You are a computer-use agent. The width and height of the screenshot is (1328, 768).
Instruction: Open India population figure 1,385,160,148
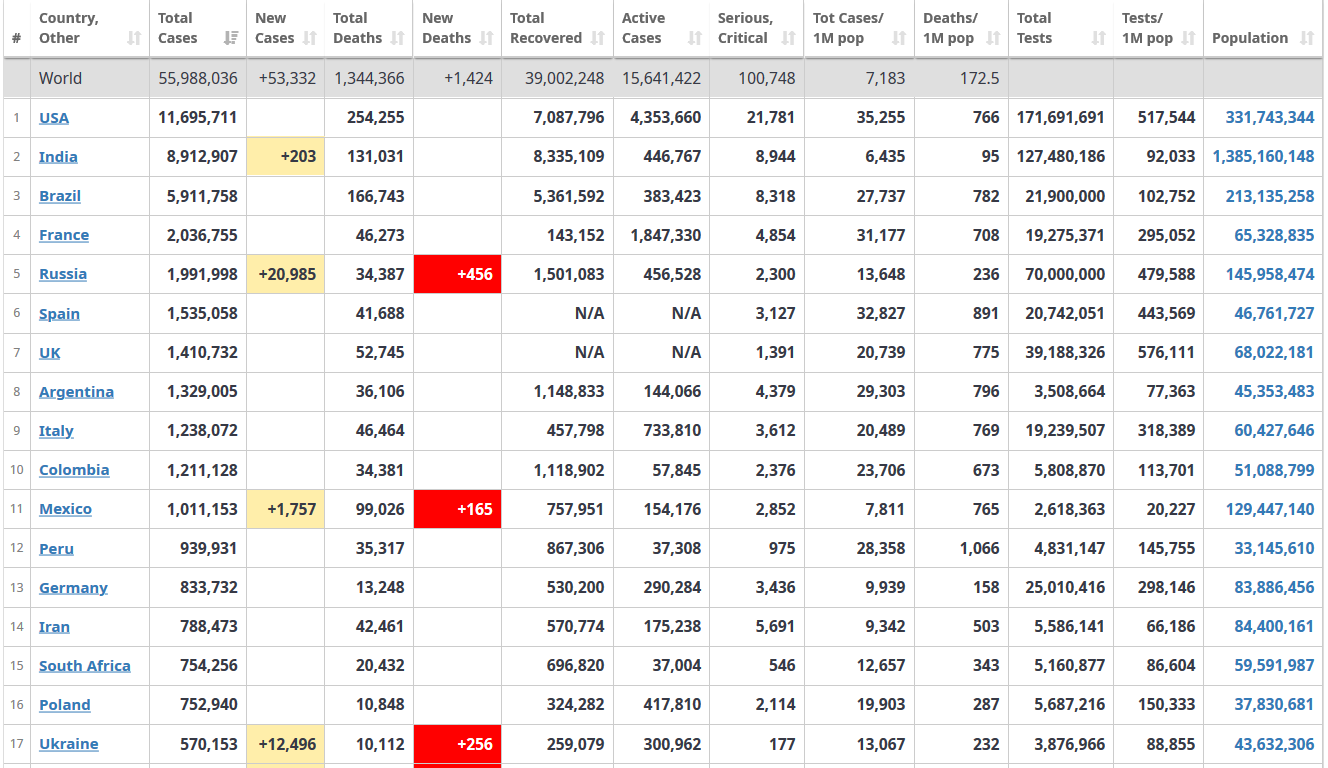coord(1263,157)
